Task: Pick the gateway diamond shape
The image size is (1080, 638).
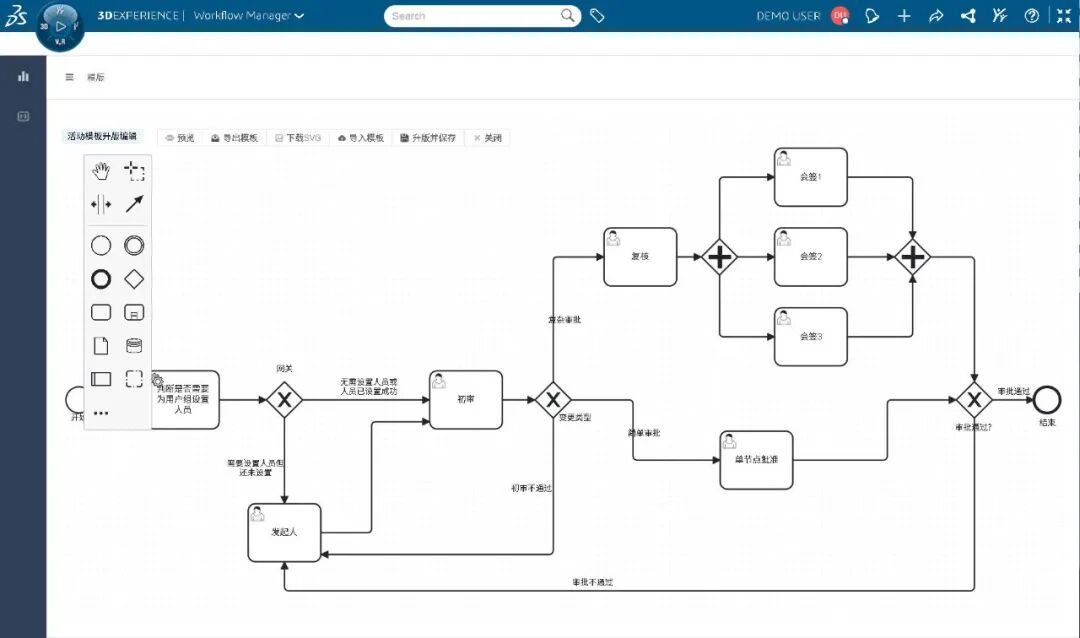Action: click(134, 279)
